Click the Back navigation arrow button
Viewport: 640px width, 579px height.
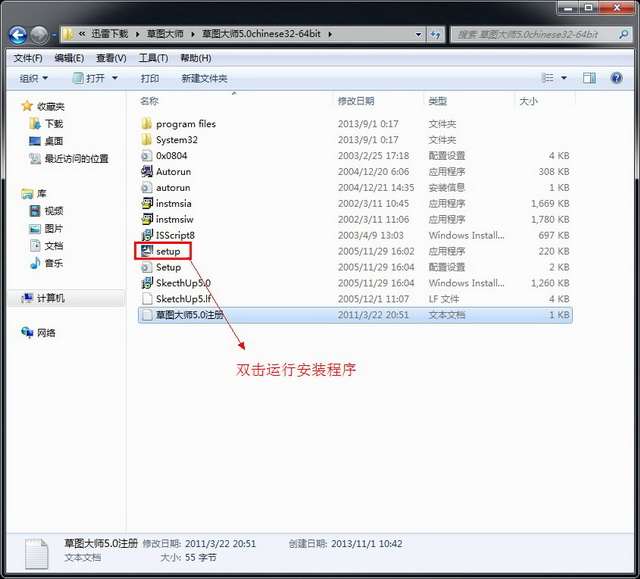tap(17, 35)
